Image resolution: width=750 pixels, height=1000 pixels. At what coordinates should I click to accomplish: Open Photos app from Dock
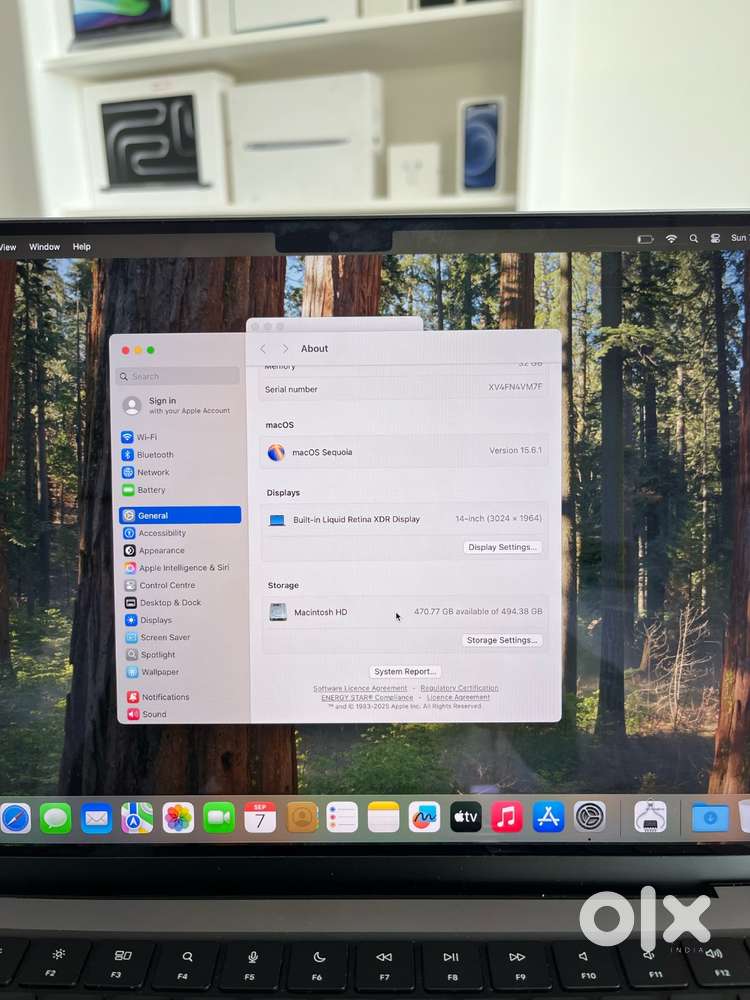coord(179,818)
